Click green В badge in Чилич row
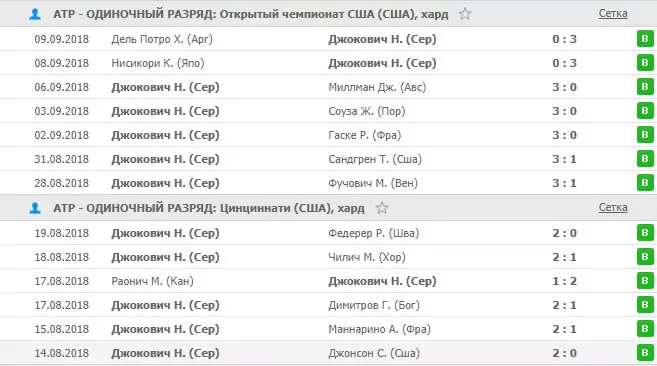The width and height of the screenshot is (657, 366). [x=645, y=257]
